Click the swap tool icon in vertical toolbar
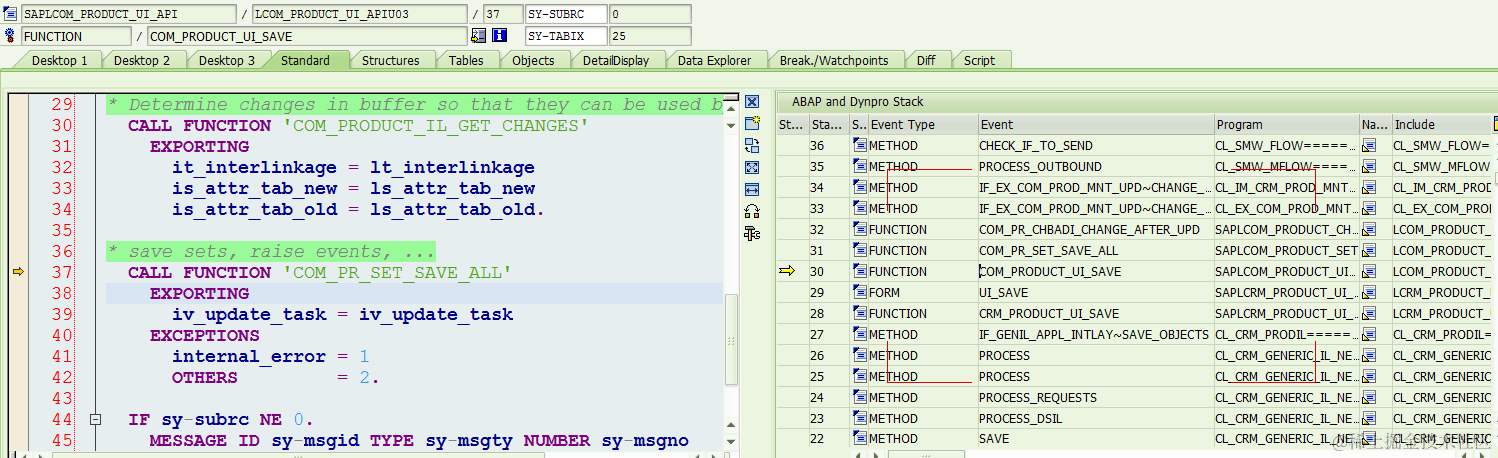This screenshot has width=1498, height=458. pos(752,145)
